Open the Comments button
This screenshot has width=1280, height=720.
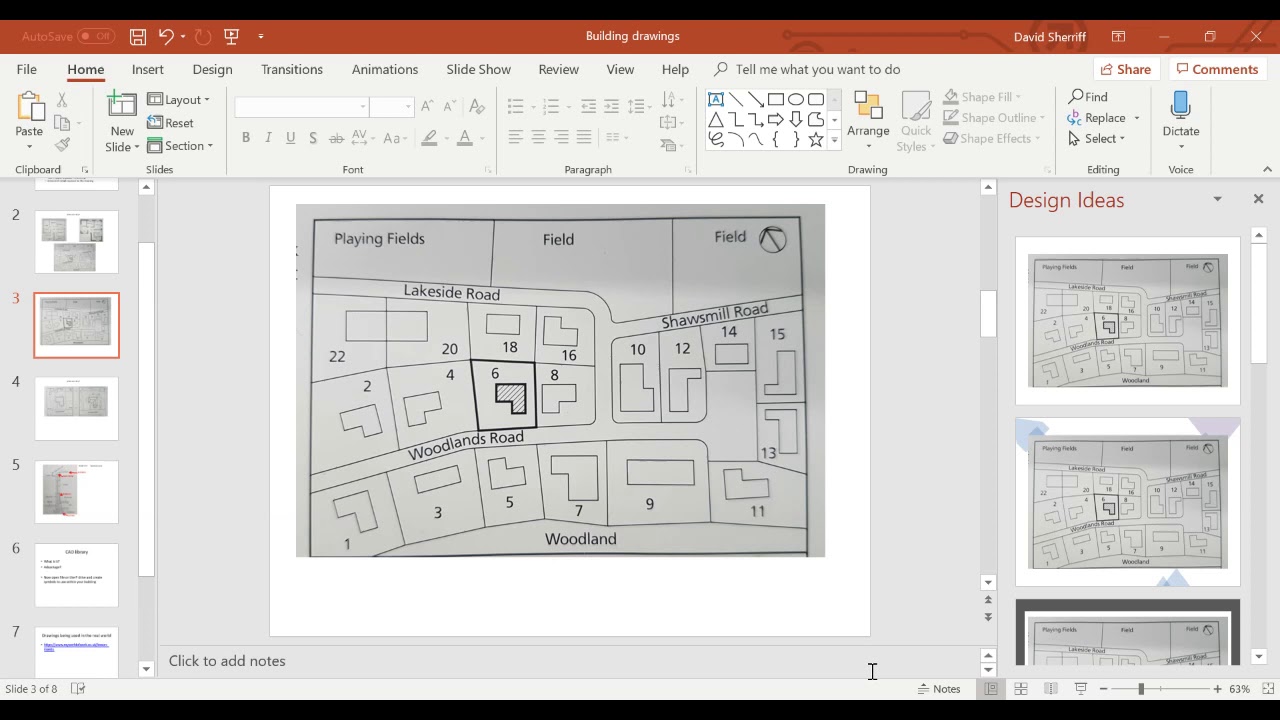(x=1217, y=69)
